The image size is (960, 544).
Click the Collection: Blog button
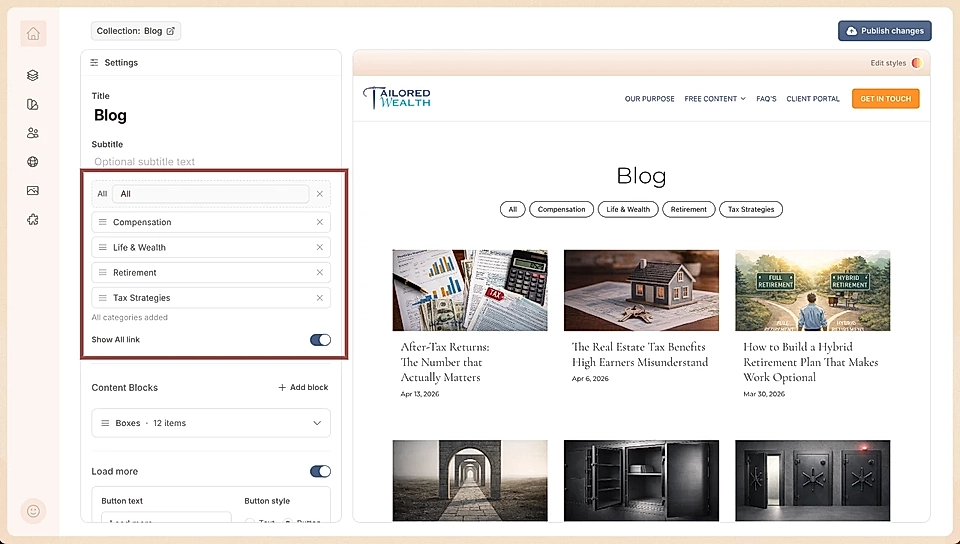tap(136, 31)
